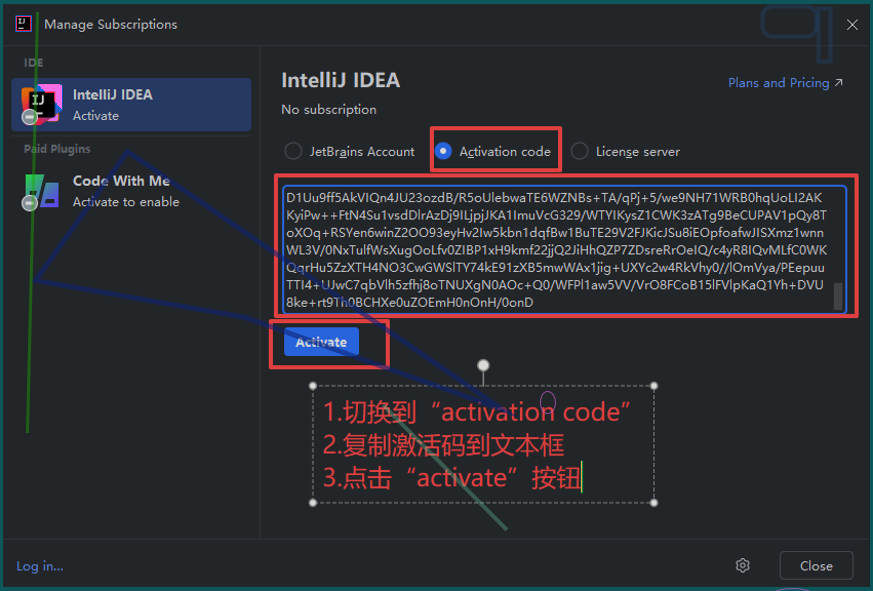Close the Manage Subscriptions dialog
Viewport: 873px width, 591px height.
click(852, 25)
